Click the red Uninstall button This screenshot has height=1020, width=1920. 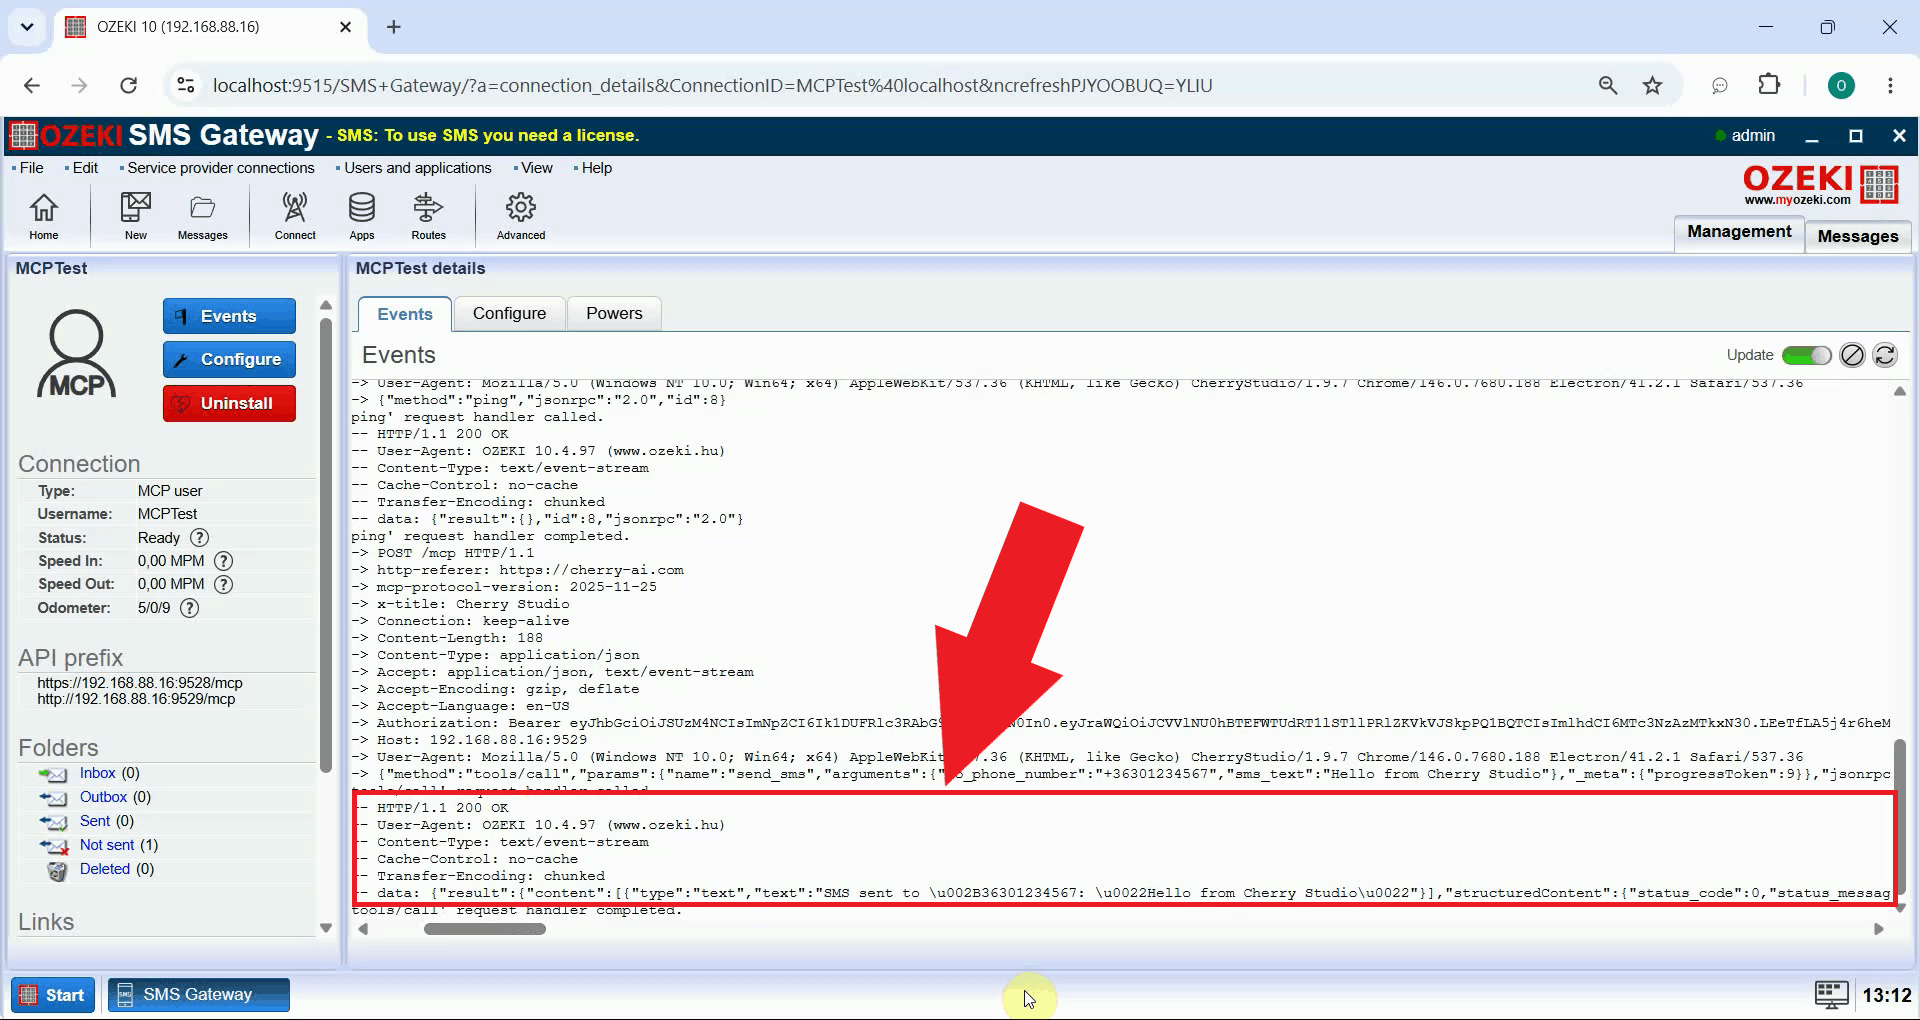pyautogui.click(x=229, y=404)
